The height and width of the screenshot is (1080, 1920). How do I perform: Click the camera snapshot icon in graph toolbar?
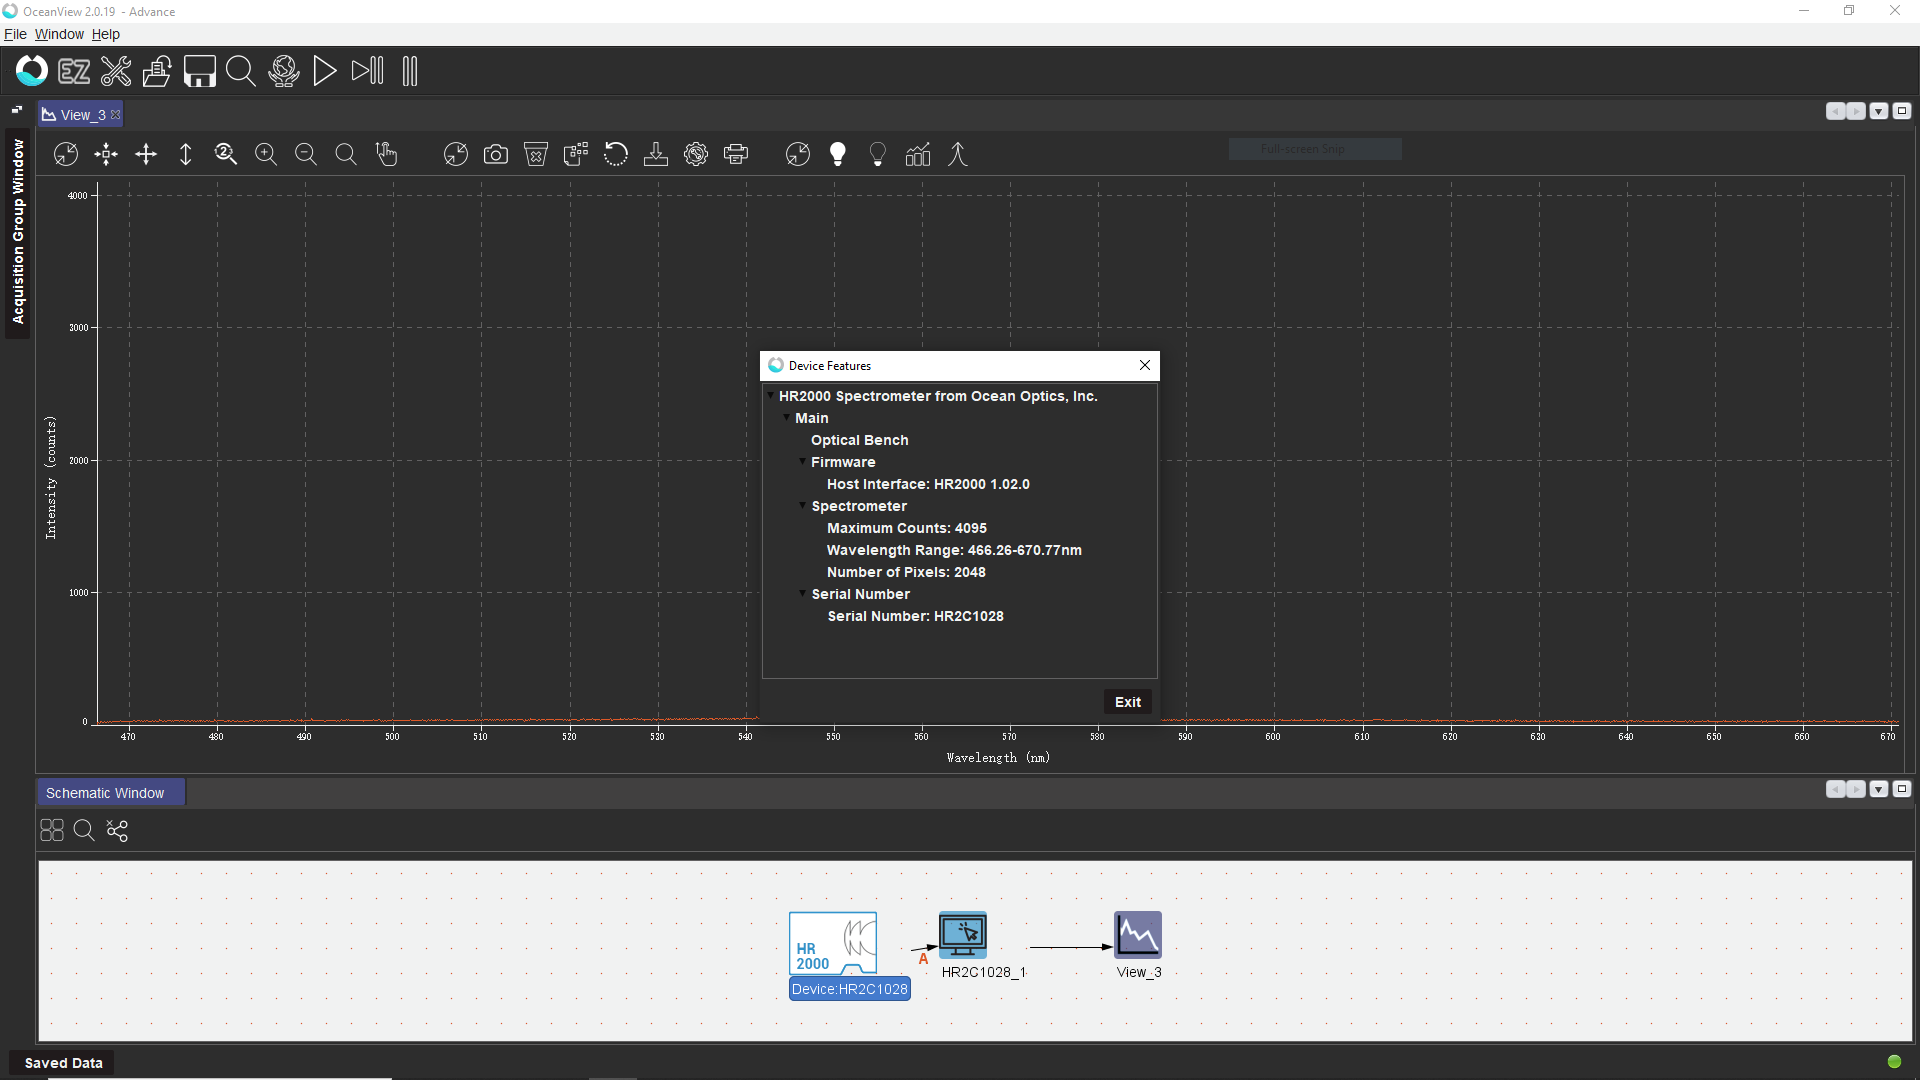(495, 154)
